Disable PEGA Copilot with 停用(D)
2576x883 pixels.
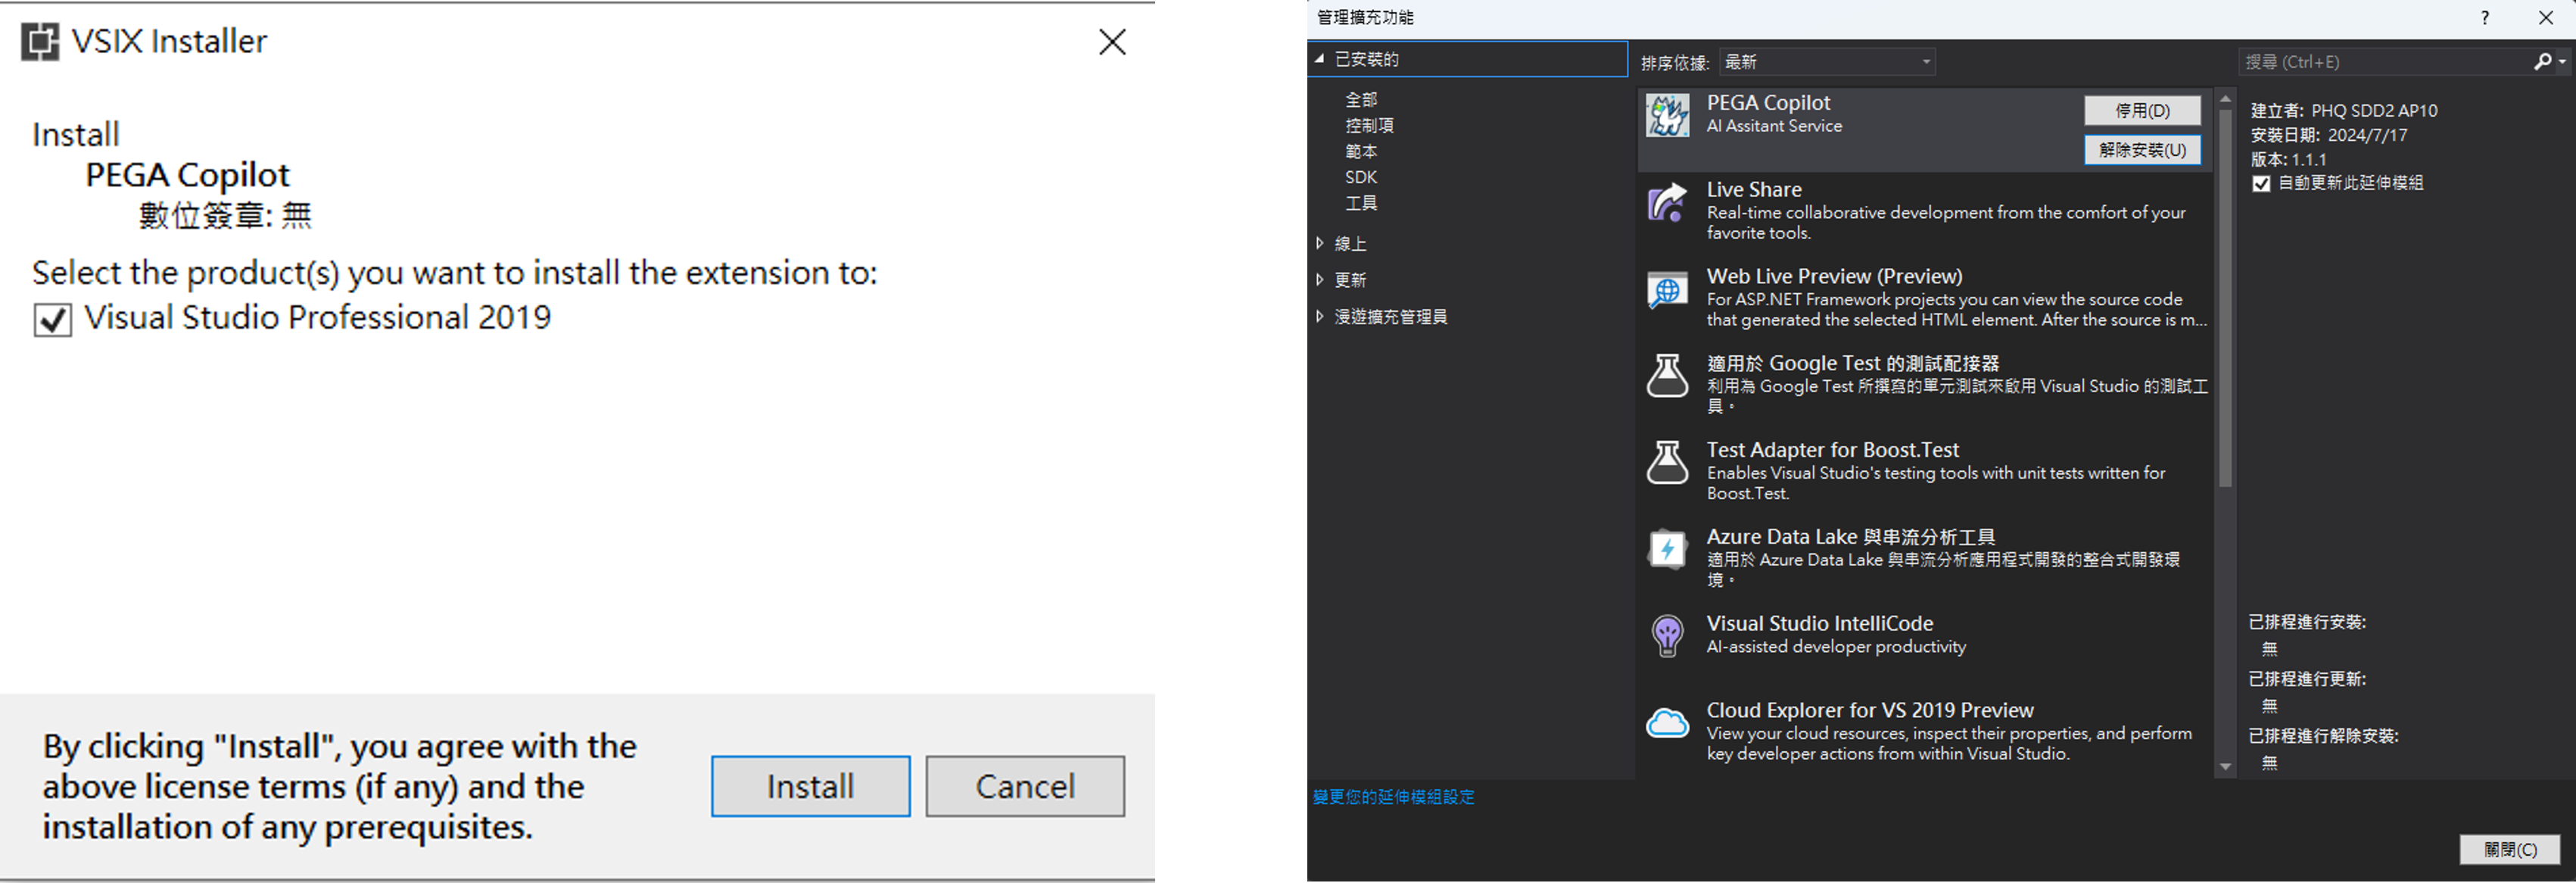click(2142, 111)
